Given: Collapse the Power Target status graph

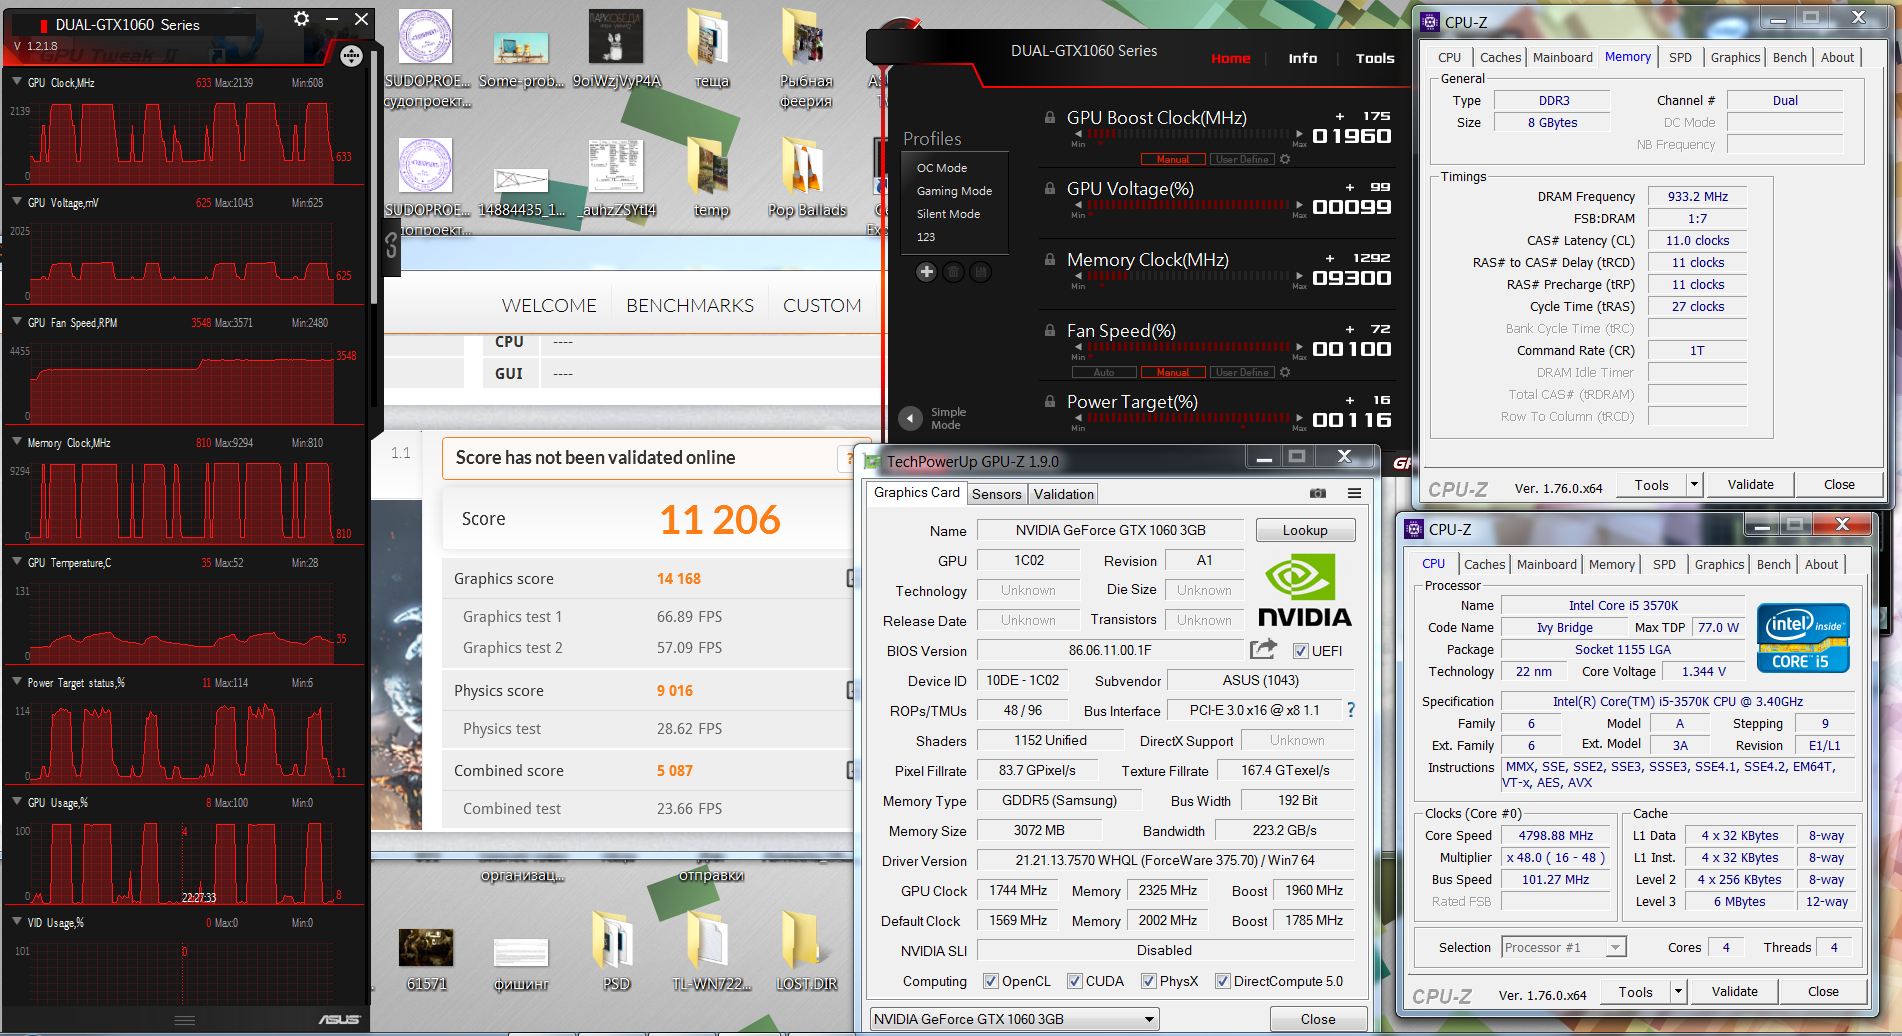Looking at the screenshot, I should [x=17, y=681].
